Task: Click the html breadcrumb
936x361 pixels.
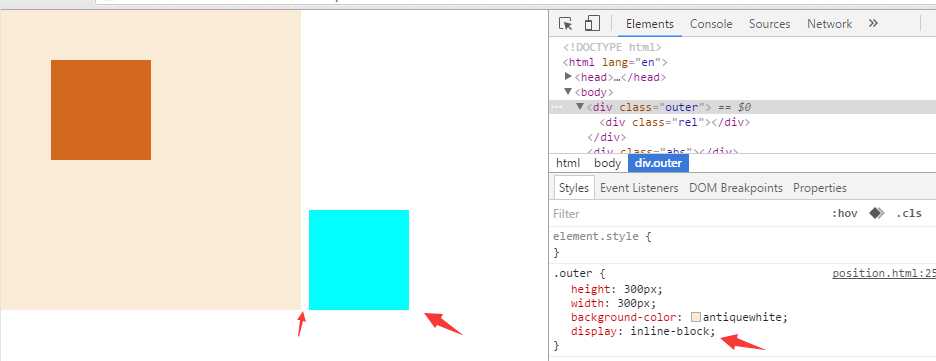Action: [567, 163]
